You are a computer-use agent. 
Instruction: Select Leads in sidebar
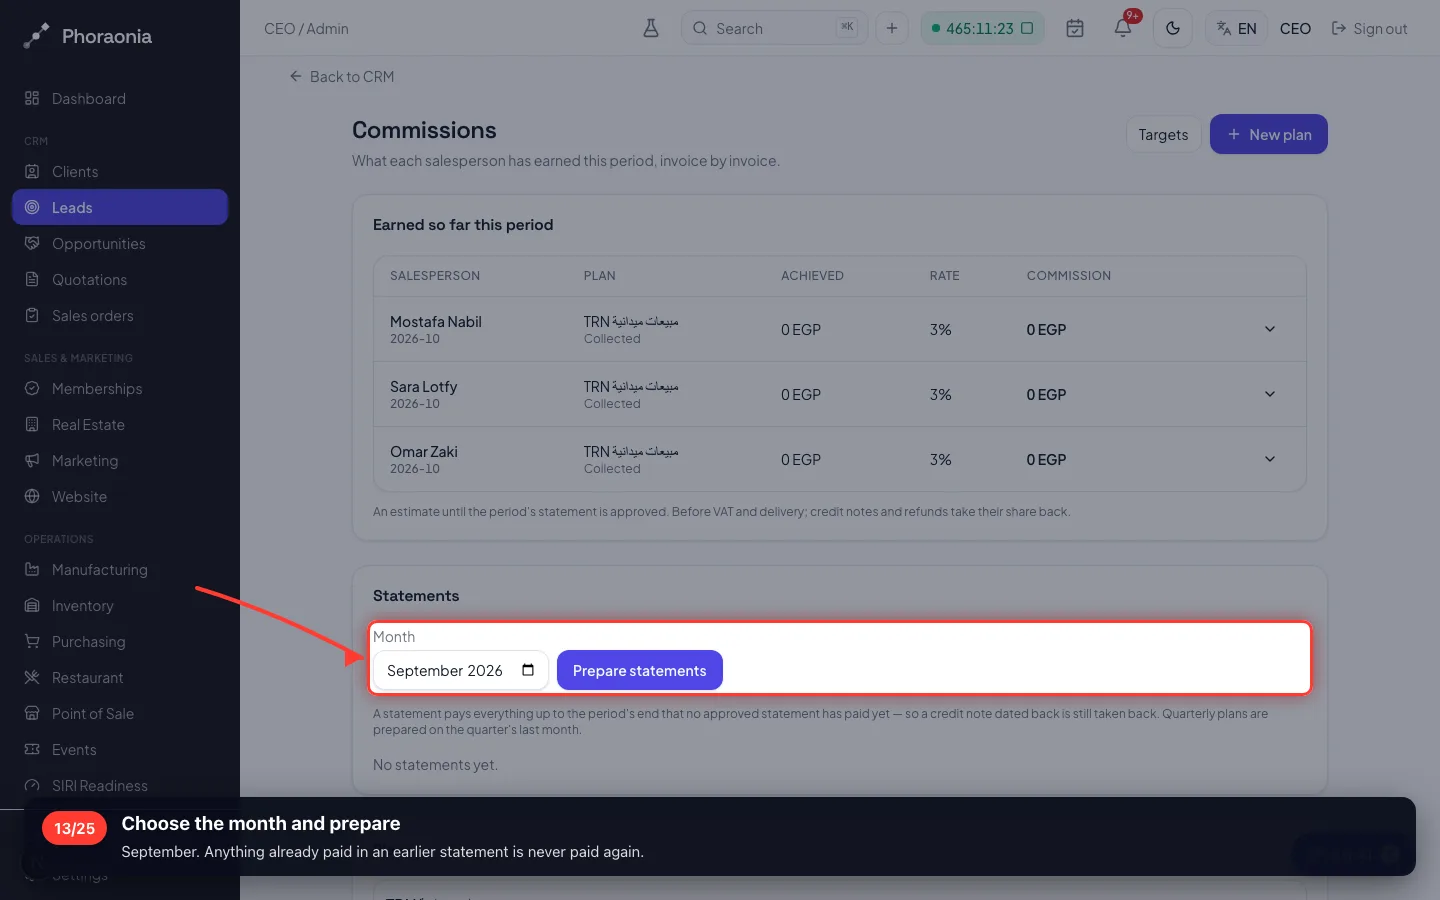coord(120,207)
